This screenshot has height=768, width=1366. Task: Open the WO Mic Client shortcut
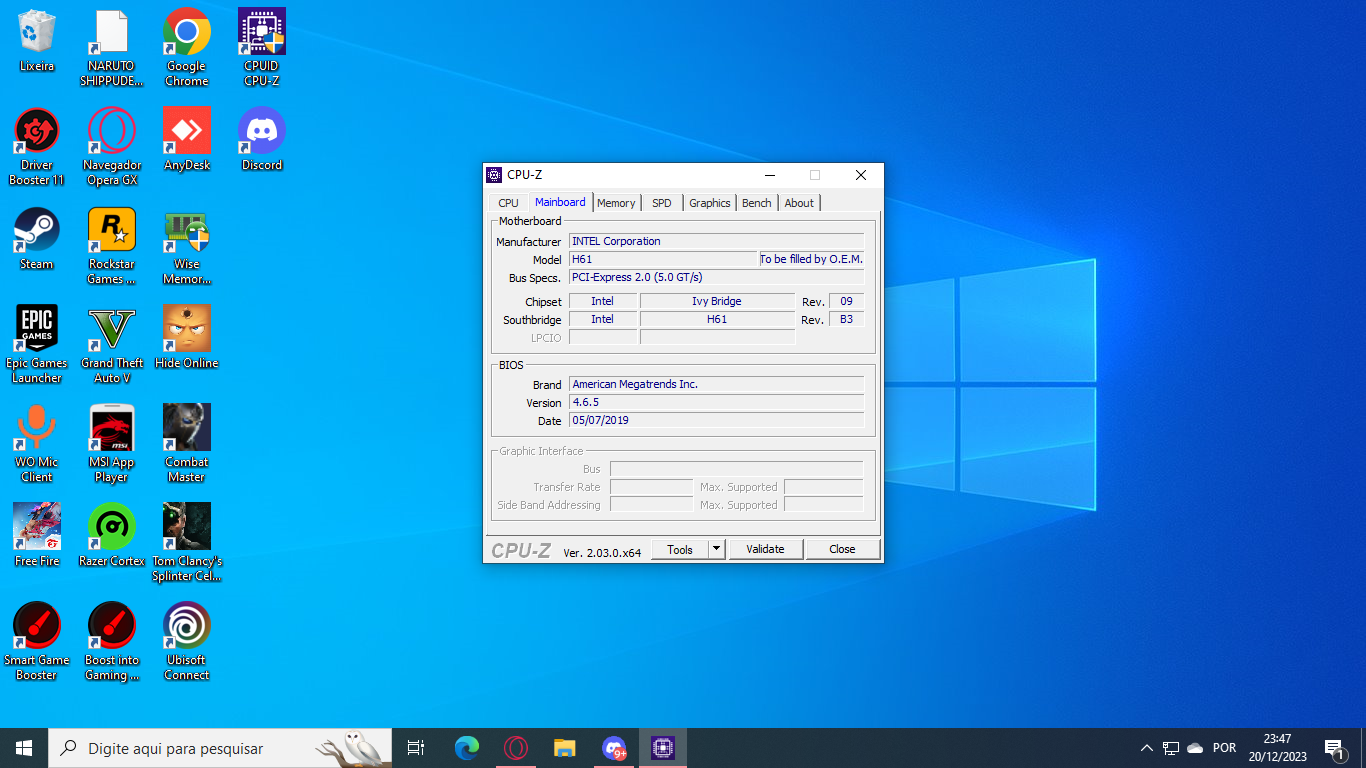point(37,444)
